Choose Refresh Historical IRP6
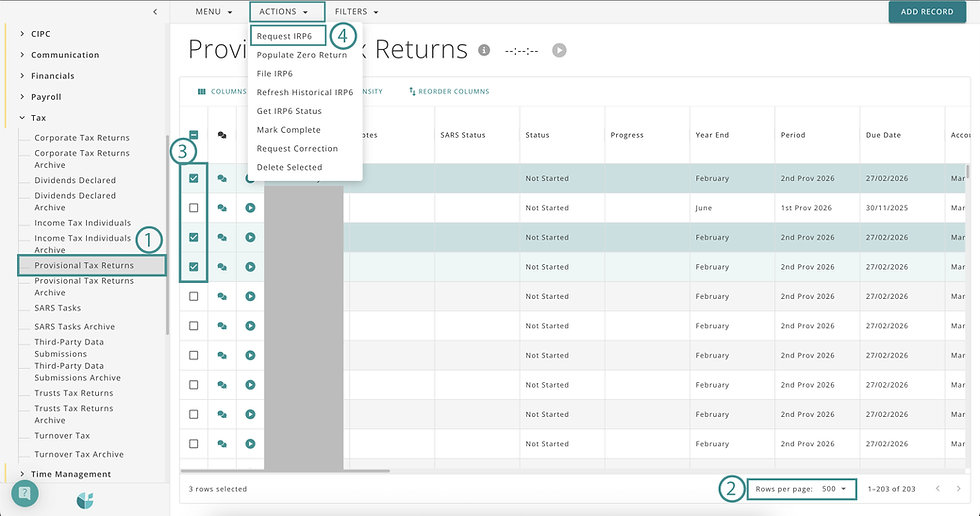The width and height of the screenshot is (980, 516). click(305, 92)
